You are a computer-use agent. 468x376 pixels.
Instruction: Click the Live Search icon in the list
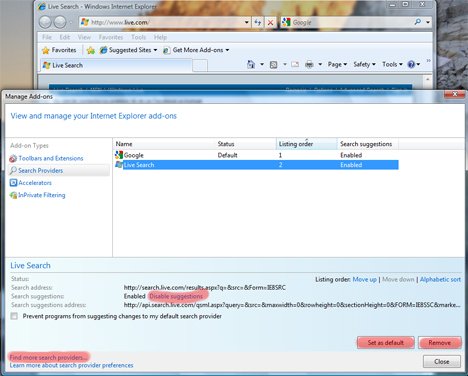point(119,165)
